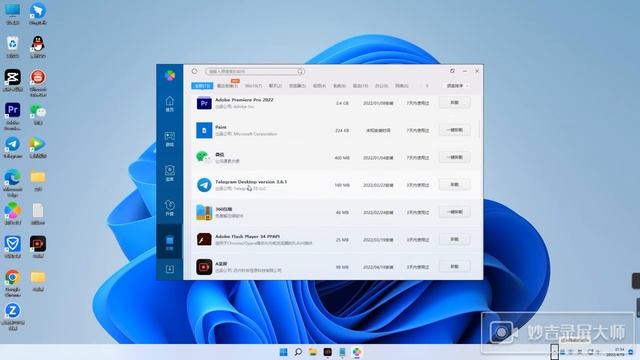Select the folder next to the Edge shortcut
The width and height of the screenshot is (640, 360).
tap(38, 181)
